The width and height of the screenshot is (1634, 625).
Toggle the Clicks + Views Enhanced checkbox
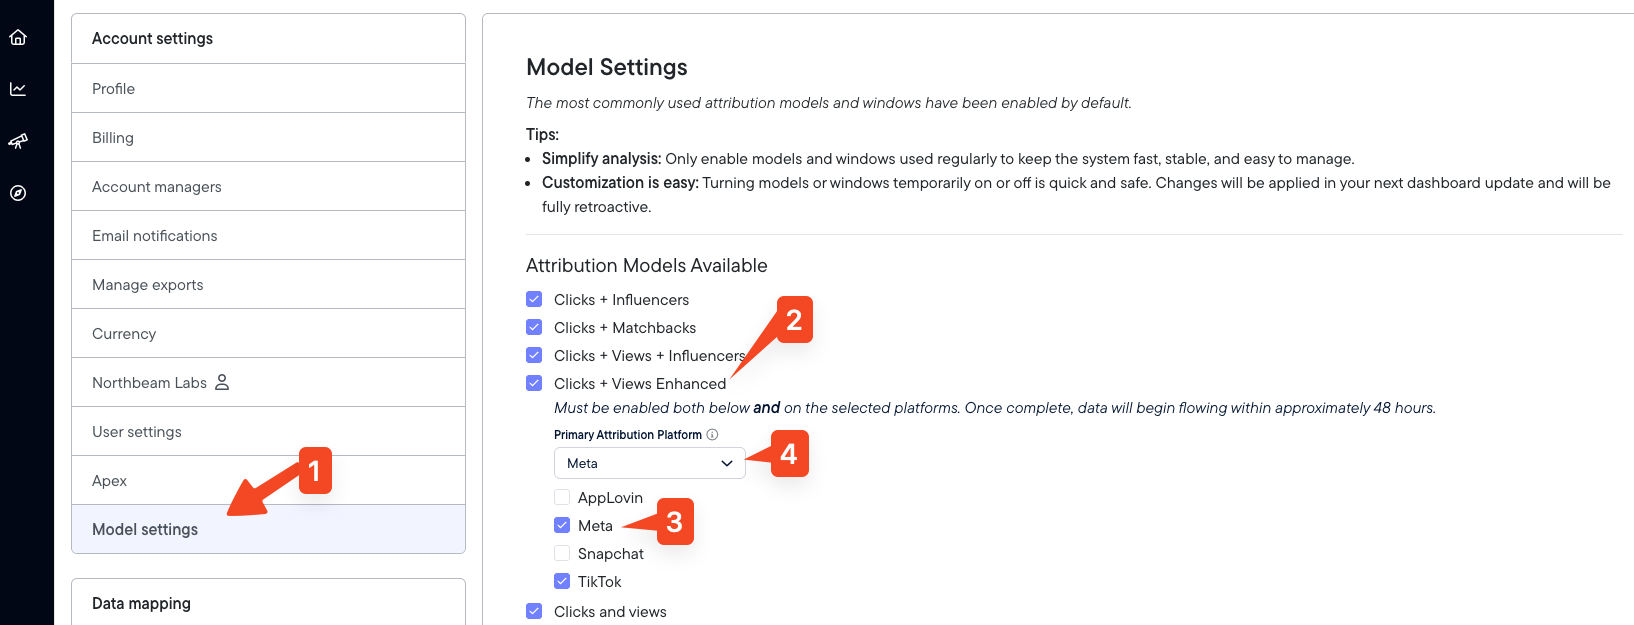[x=534, y=384]
